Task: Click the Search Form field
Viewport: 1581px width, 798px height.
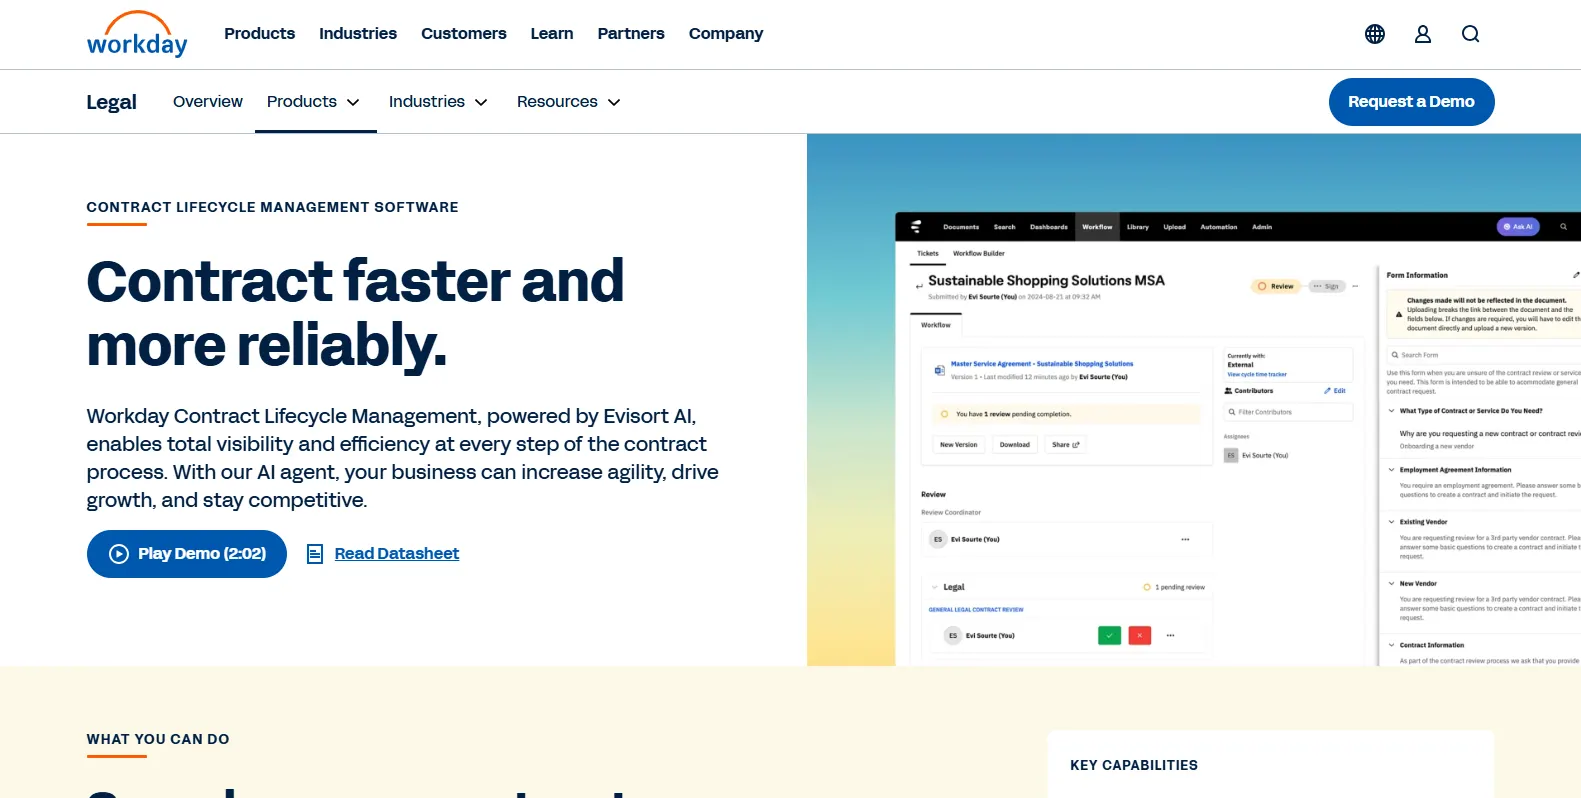Action: click(x=1484, y=355)
